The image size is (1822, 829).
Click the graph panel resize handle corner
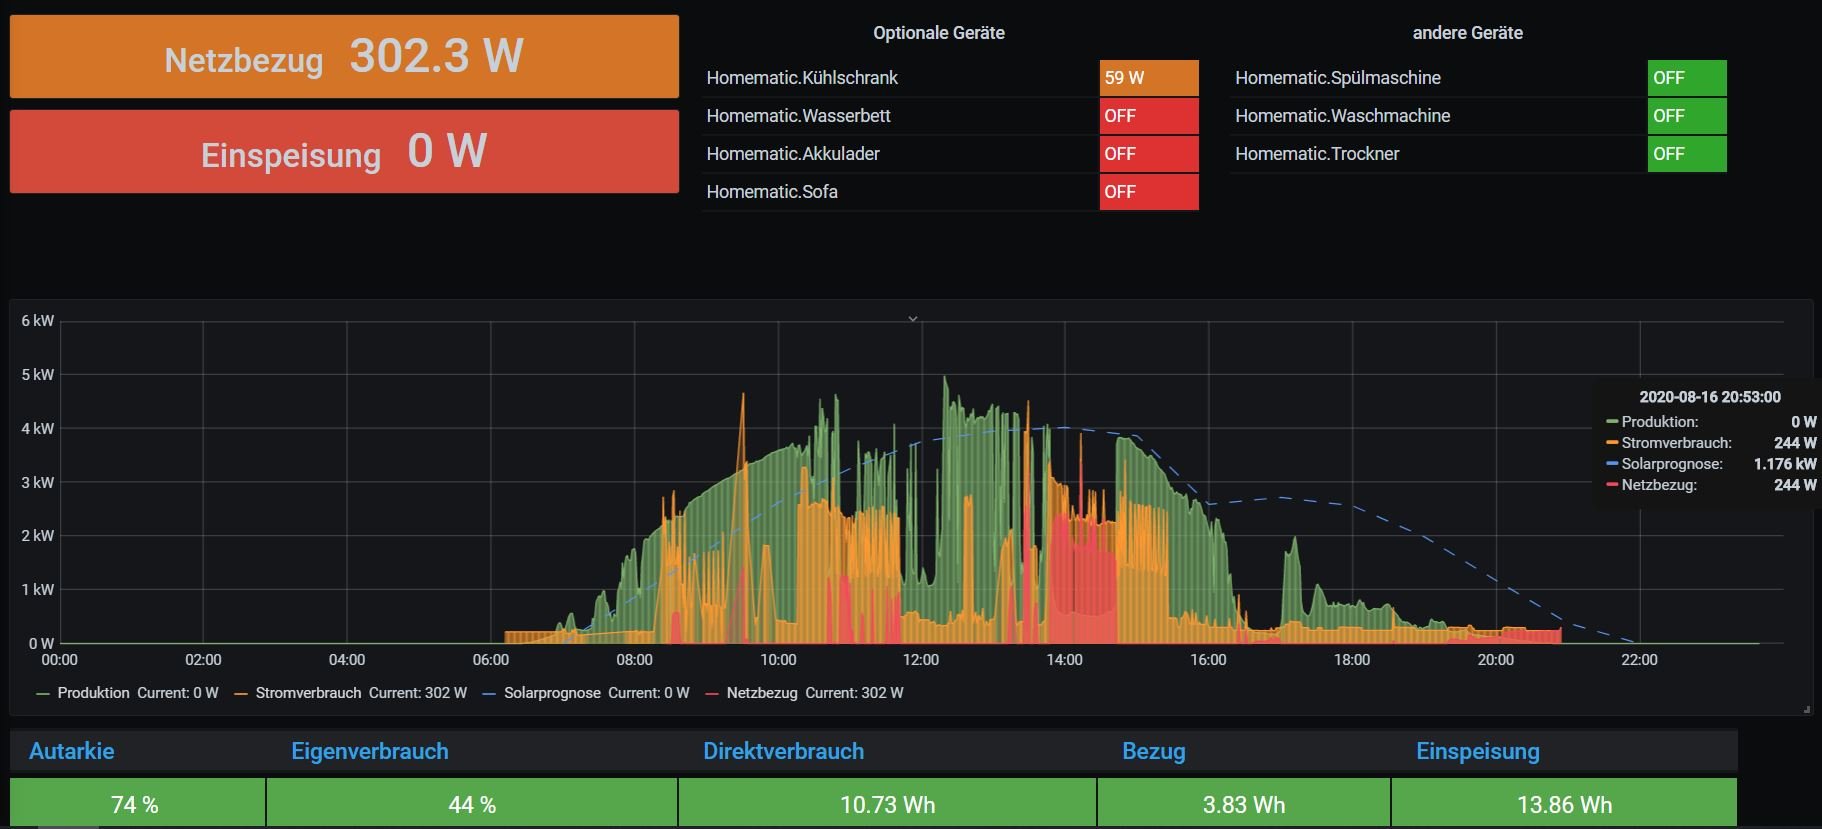(1806, 709)
